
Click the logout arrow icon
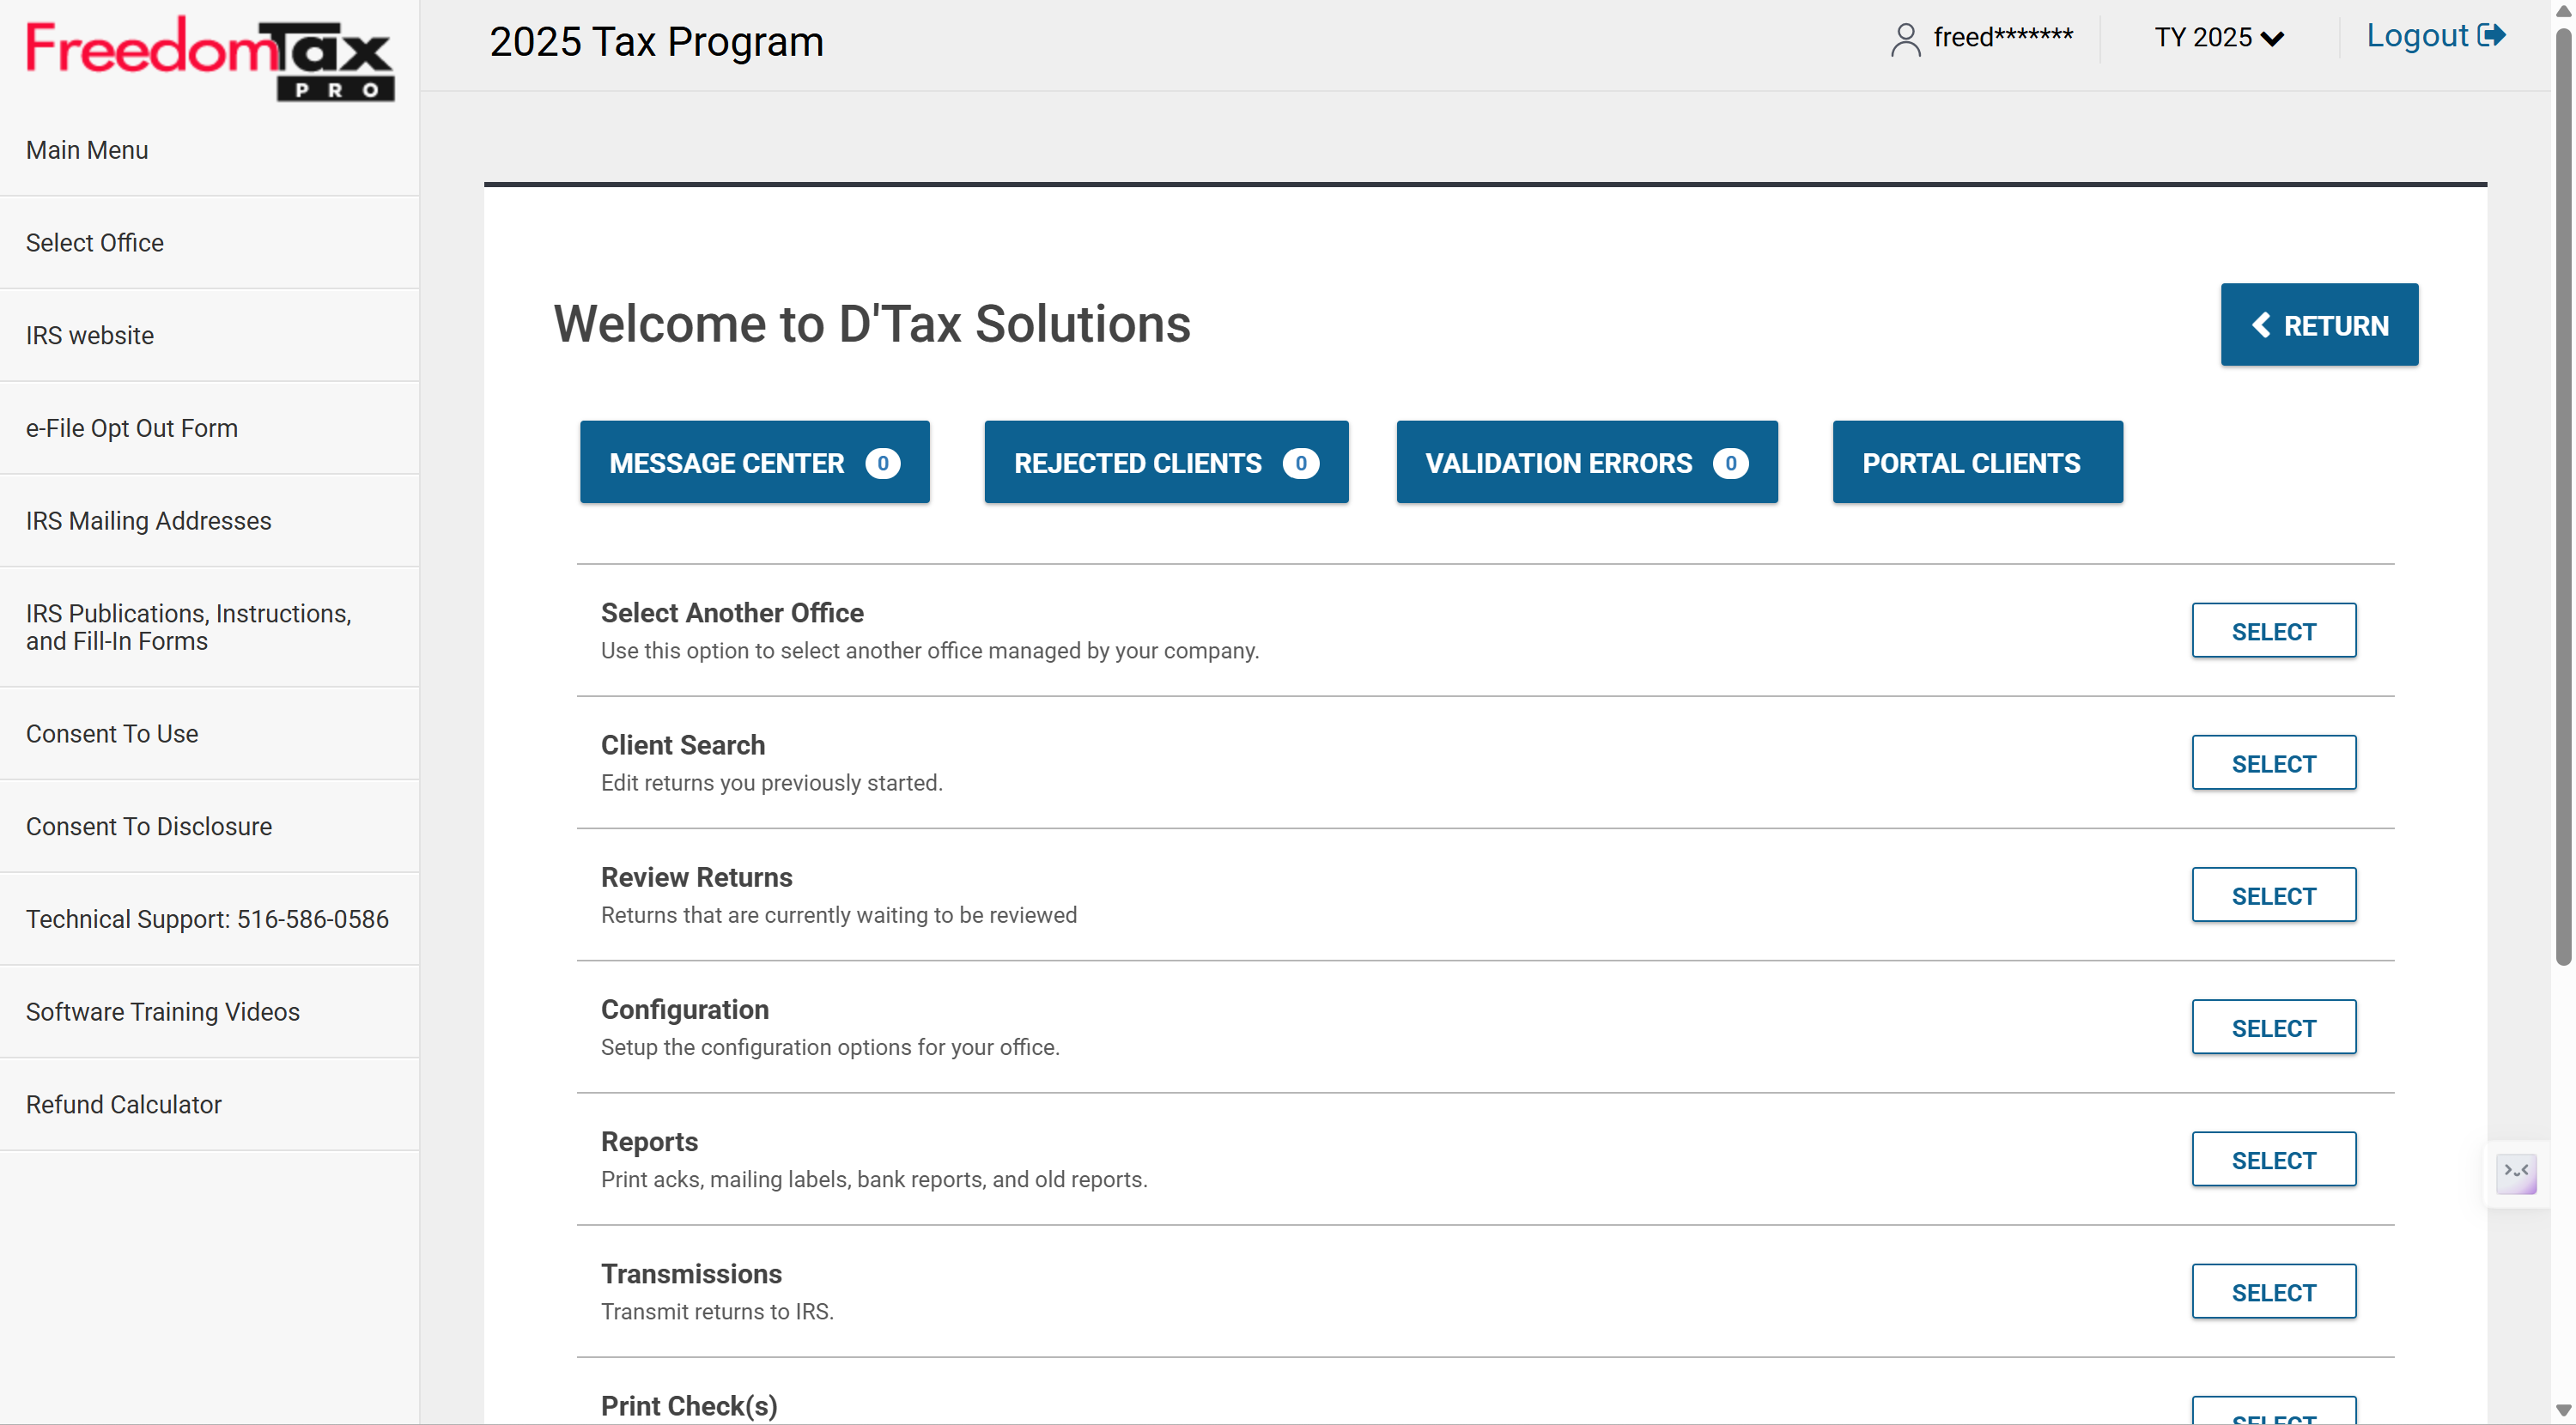[x=2492, y=36]
